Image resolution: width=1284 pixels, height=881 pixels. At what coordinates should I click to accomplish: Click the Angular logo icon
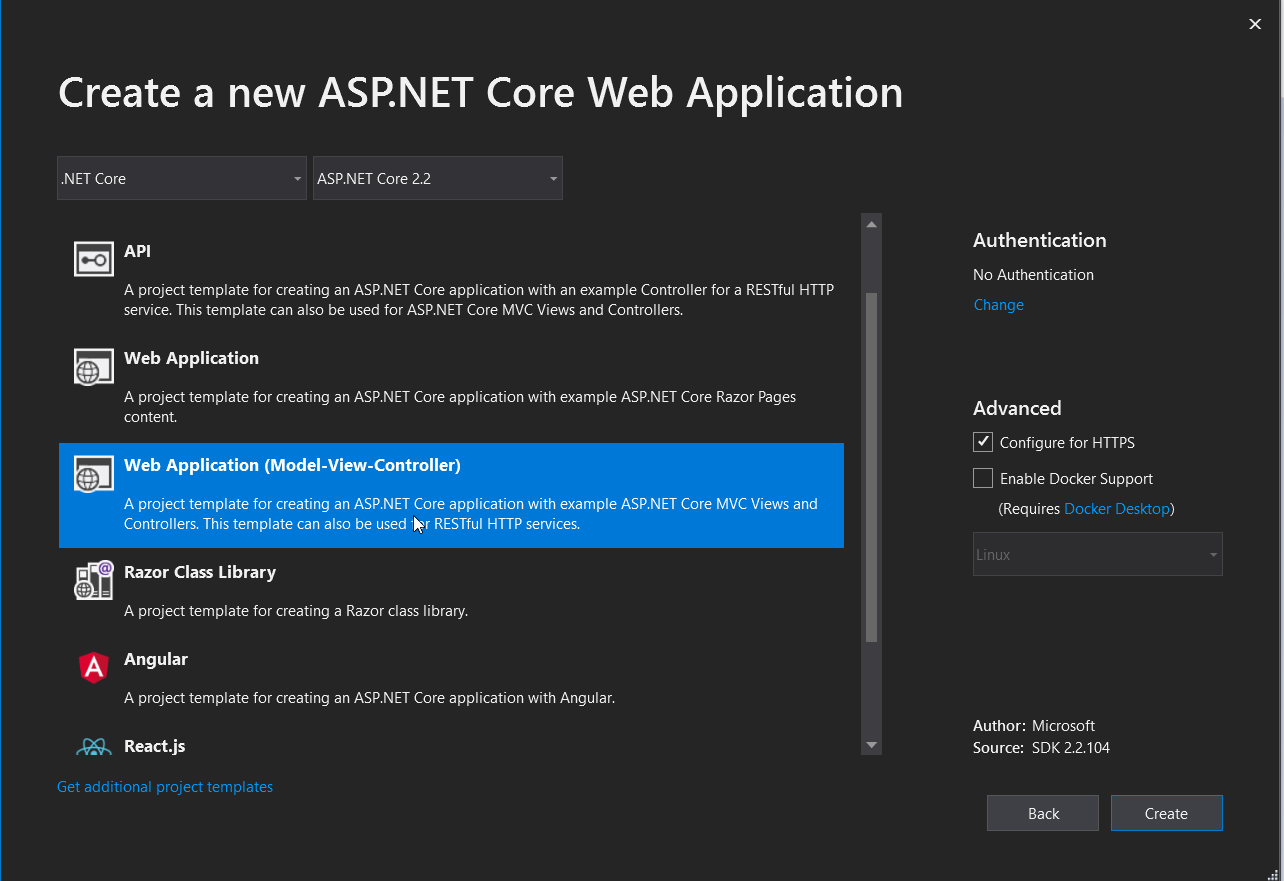(94, 667)
